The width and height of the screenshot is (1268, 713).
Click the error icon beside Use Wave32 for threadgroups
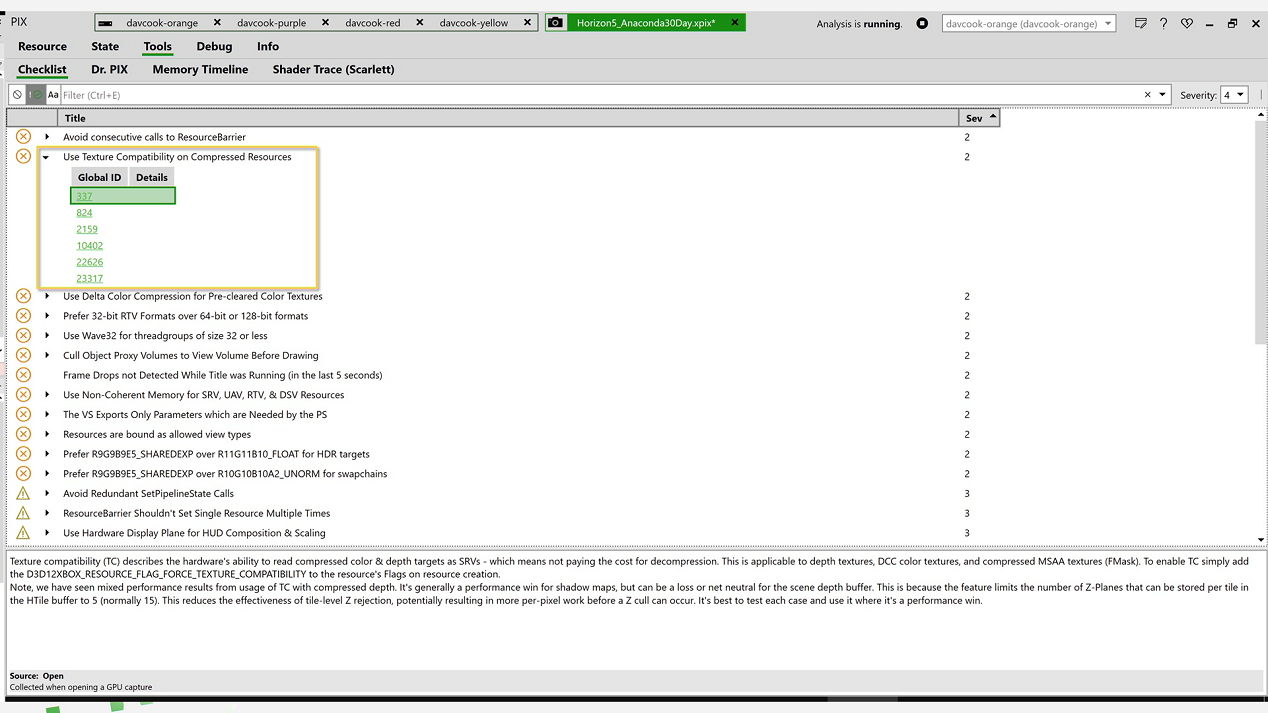pos(23,335)
